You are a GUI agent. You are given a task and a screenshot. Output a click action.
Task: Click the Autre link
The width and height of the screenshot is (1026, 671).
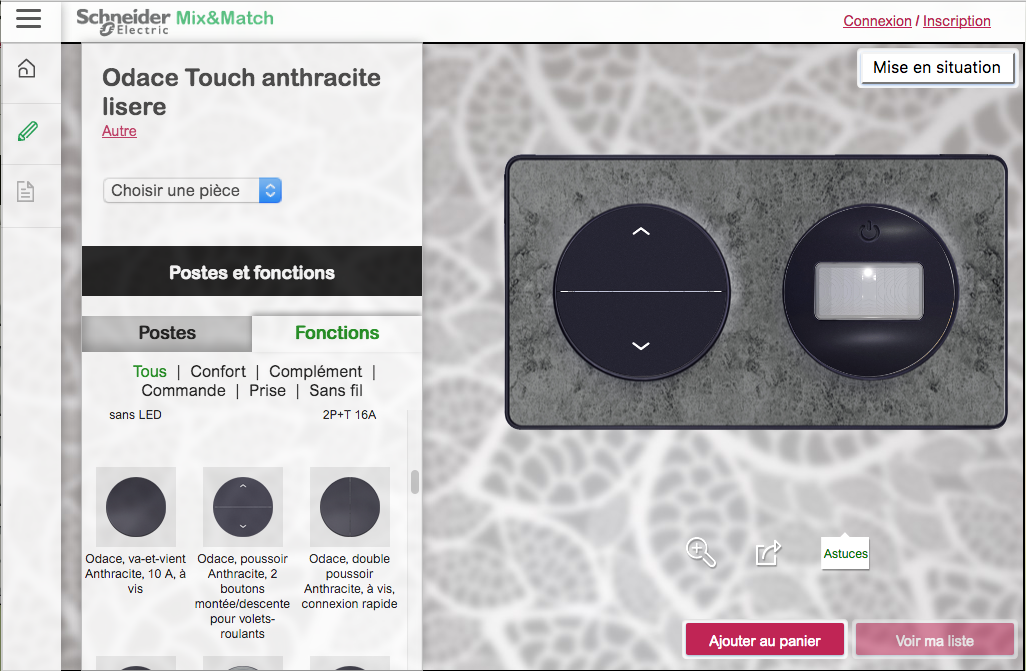pos(119,131)
